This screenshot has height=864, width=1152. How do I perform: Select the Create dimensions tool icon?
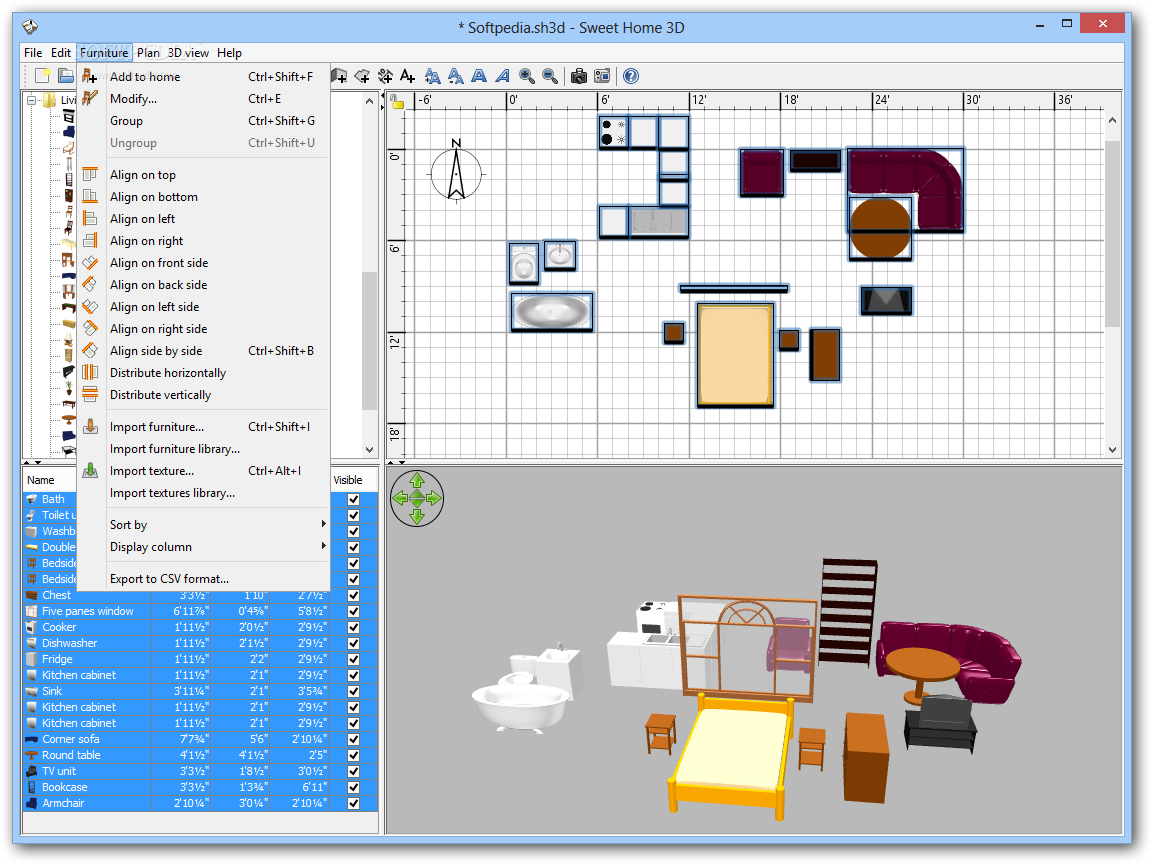coord(385,76)
